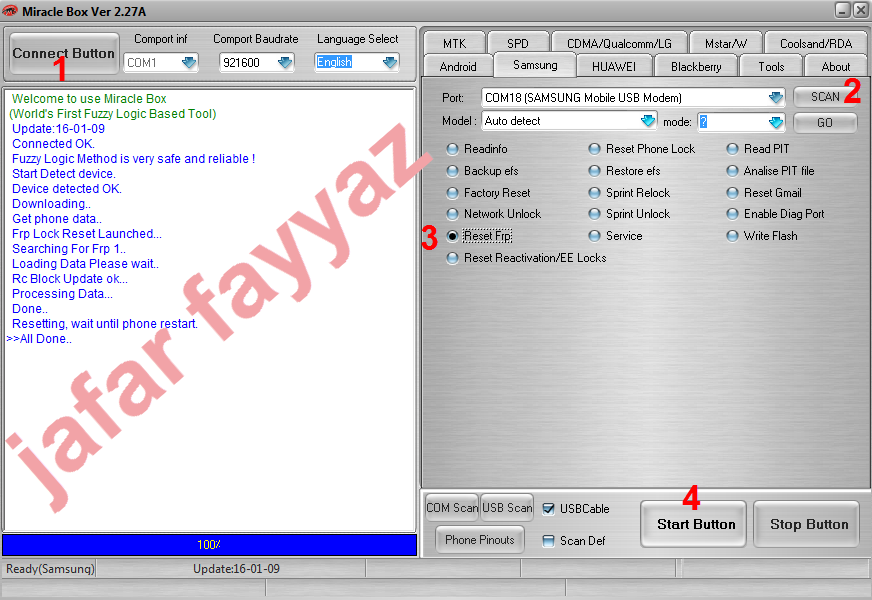Click the COM Scan button
The height and width of the screenshot is (600, 872).
click(452, 508)
